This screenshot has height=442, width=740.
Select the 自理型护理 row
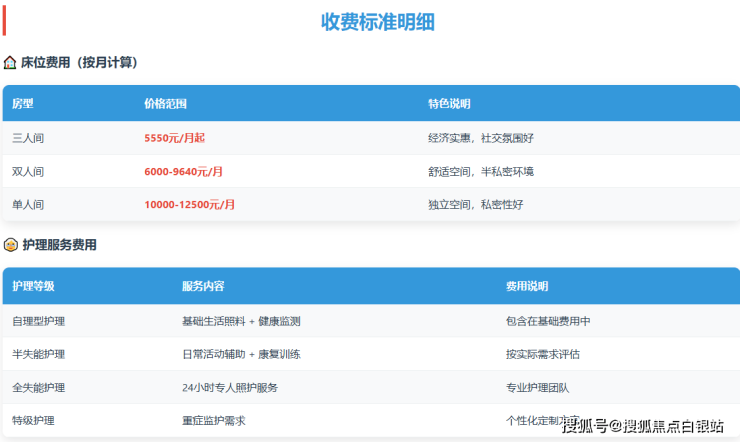click(38, 321)
